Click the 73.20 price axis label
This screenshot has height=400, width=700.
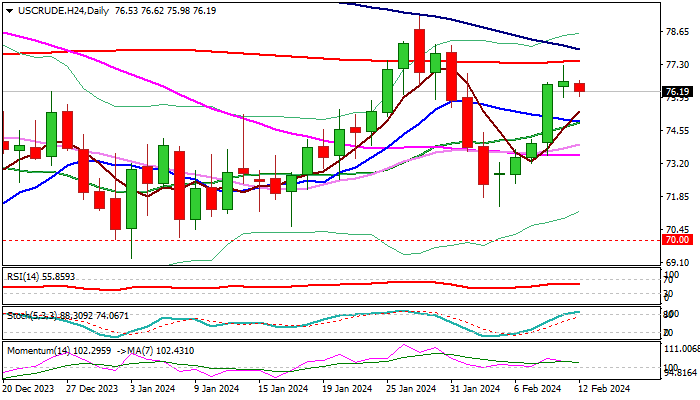point(678,163)
